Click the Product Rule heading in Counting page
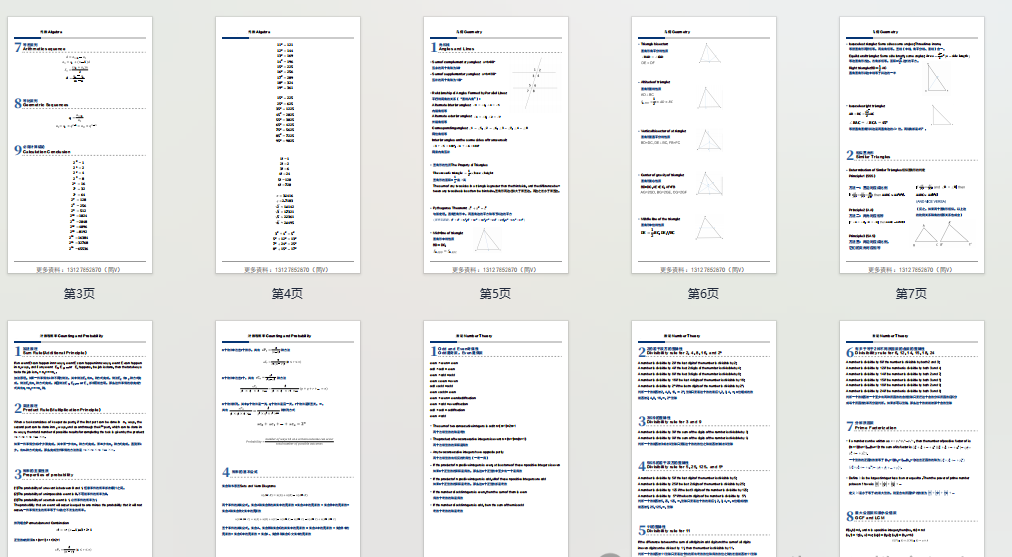This screenshot has height=557, width=1012. 62,409
